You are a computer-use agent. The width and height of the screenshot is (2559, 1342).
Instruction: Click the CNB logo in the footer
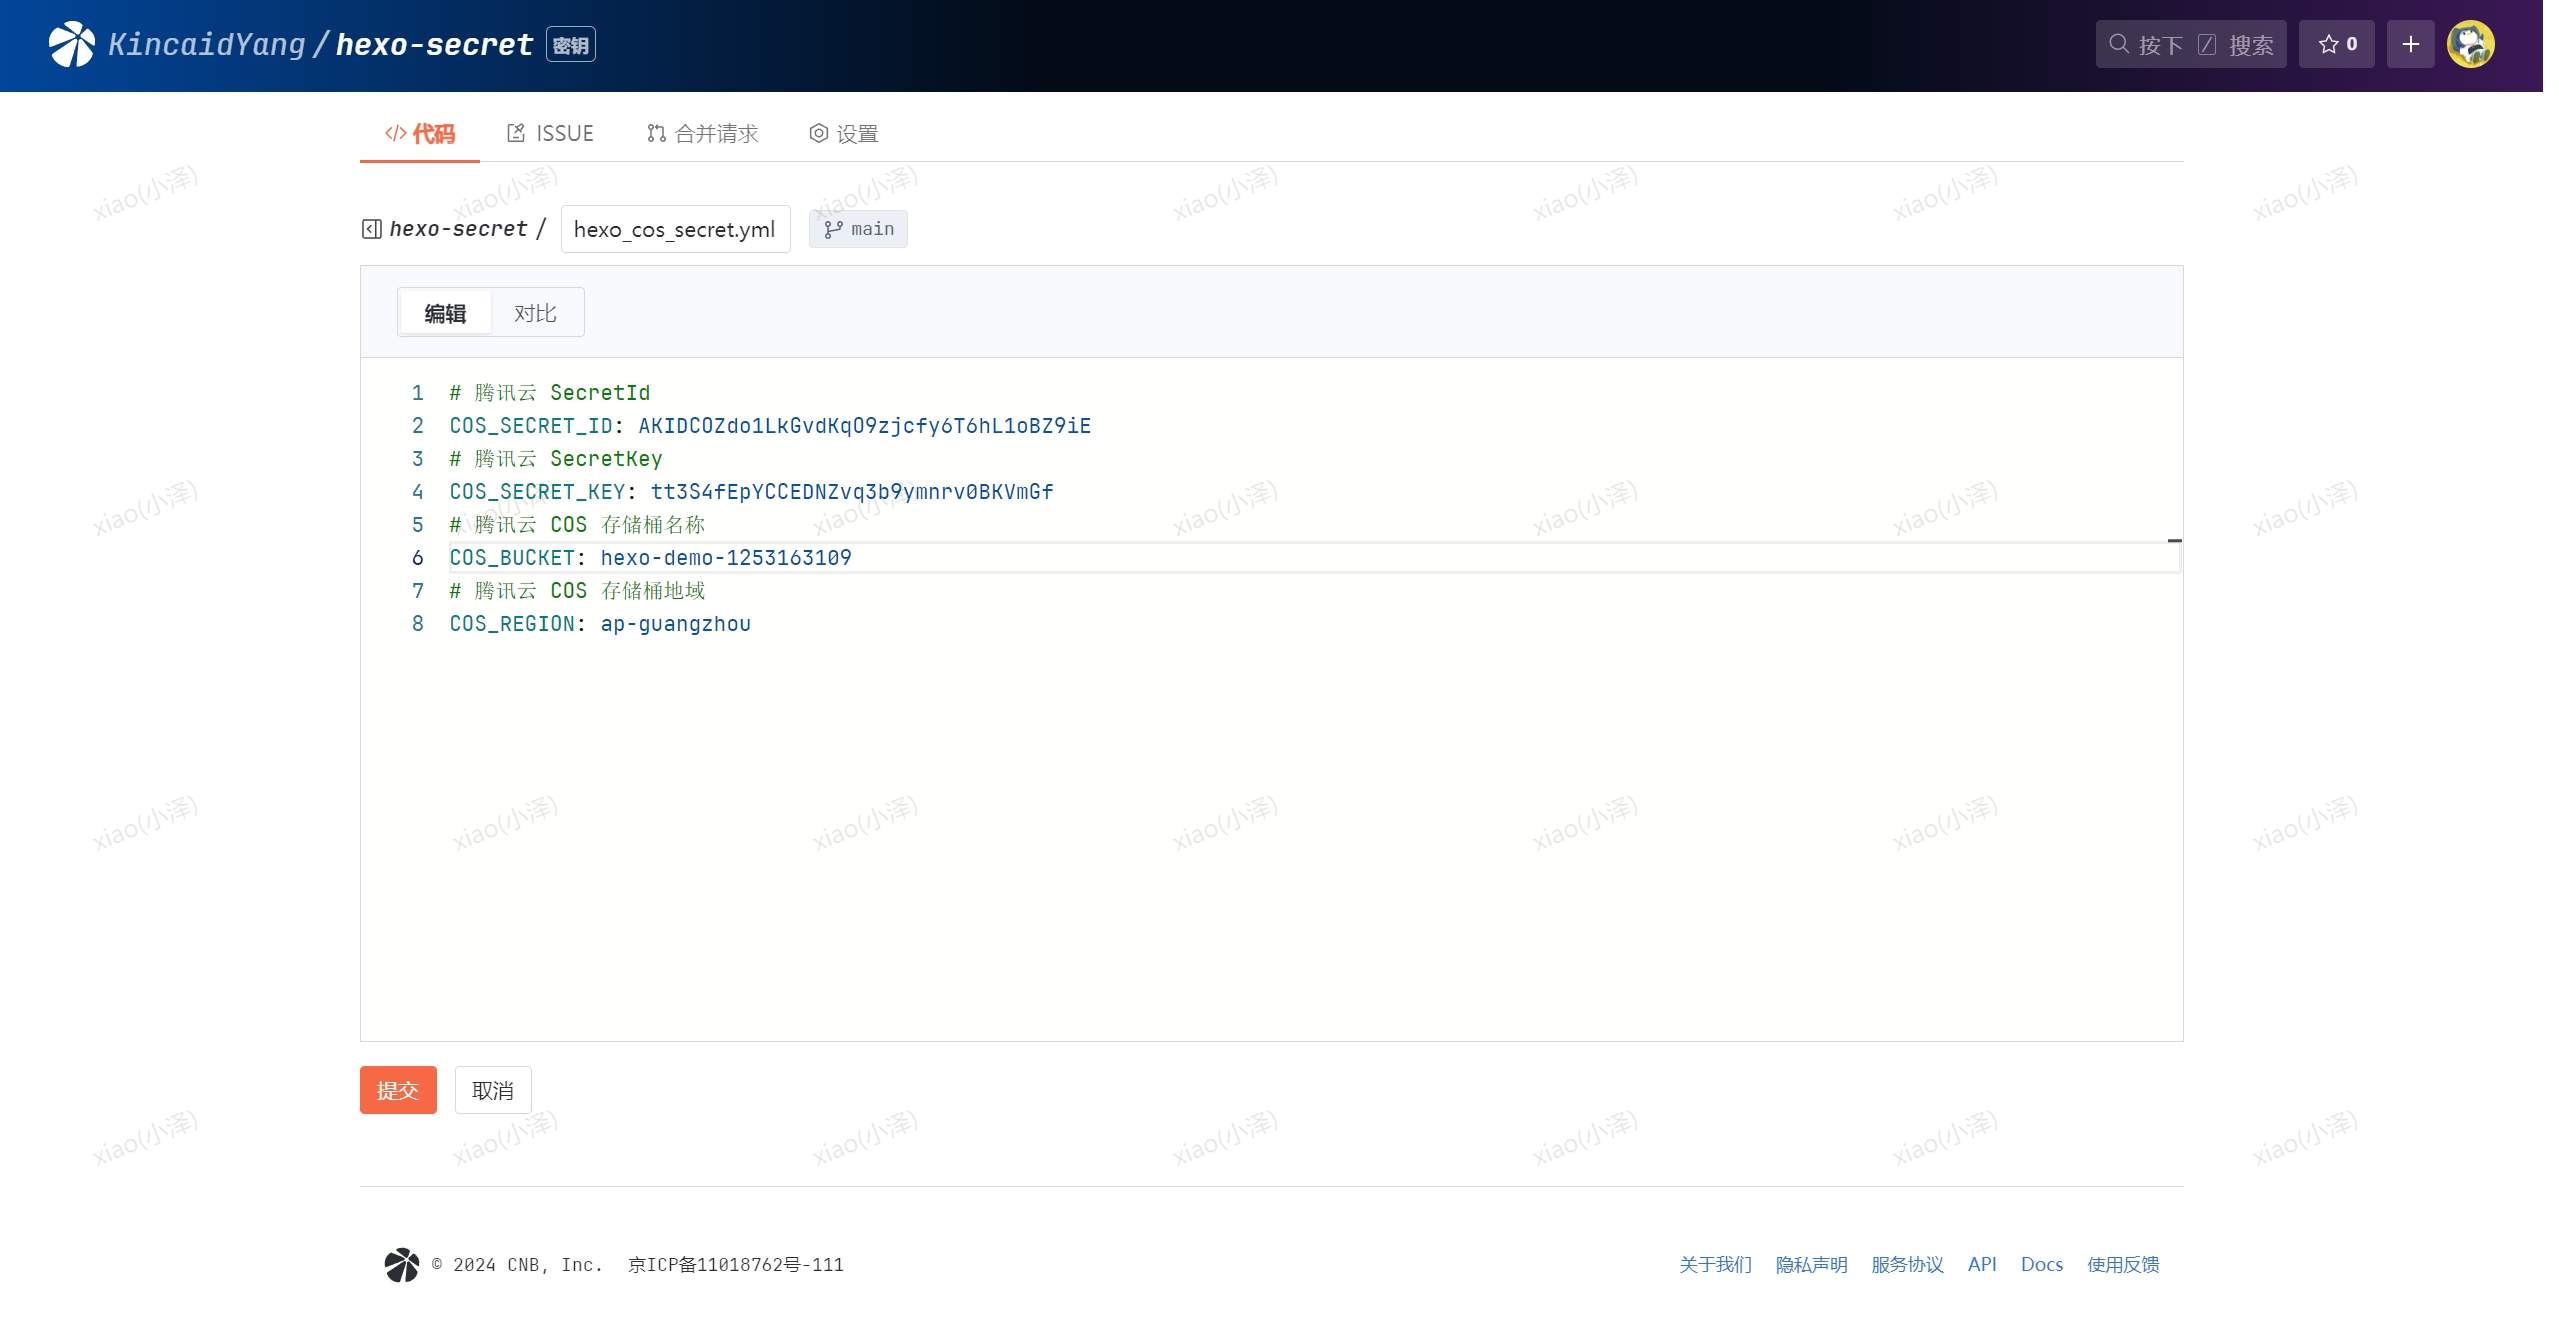pos(402,1265)
